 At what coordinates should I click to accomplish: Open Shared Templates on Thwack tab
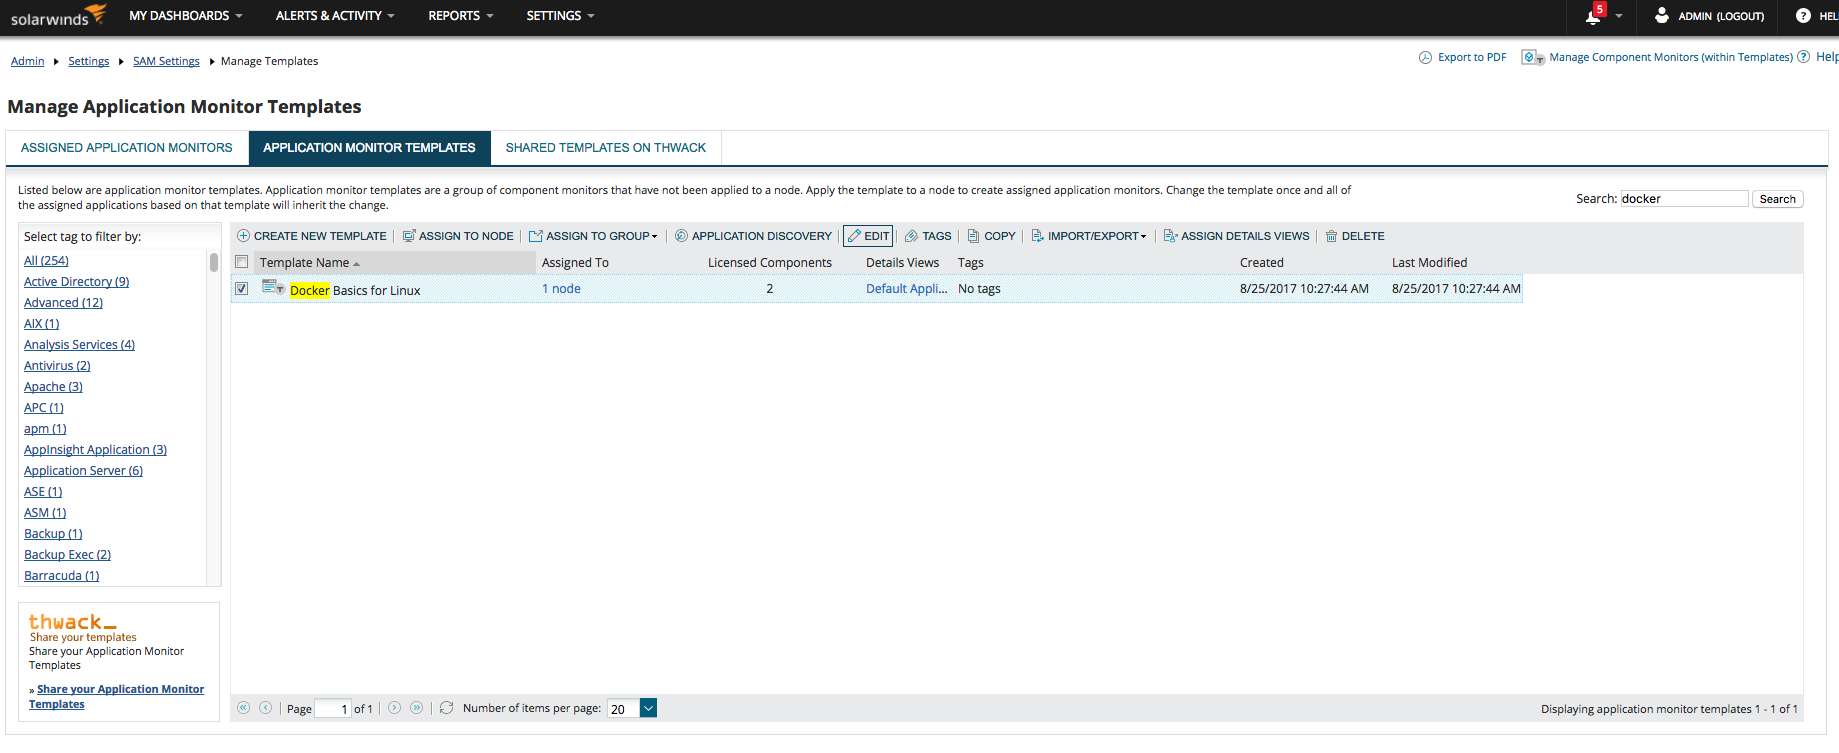606,148
